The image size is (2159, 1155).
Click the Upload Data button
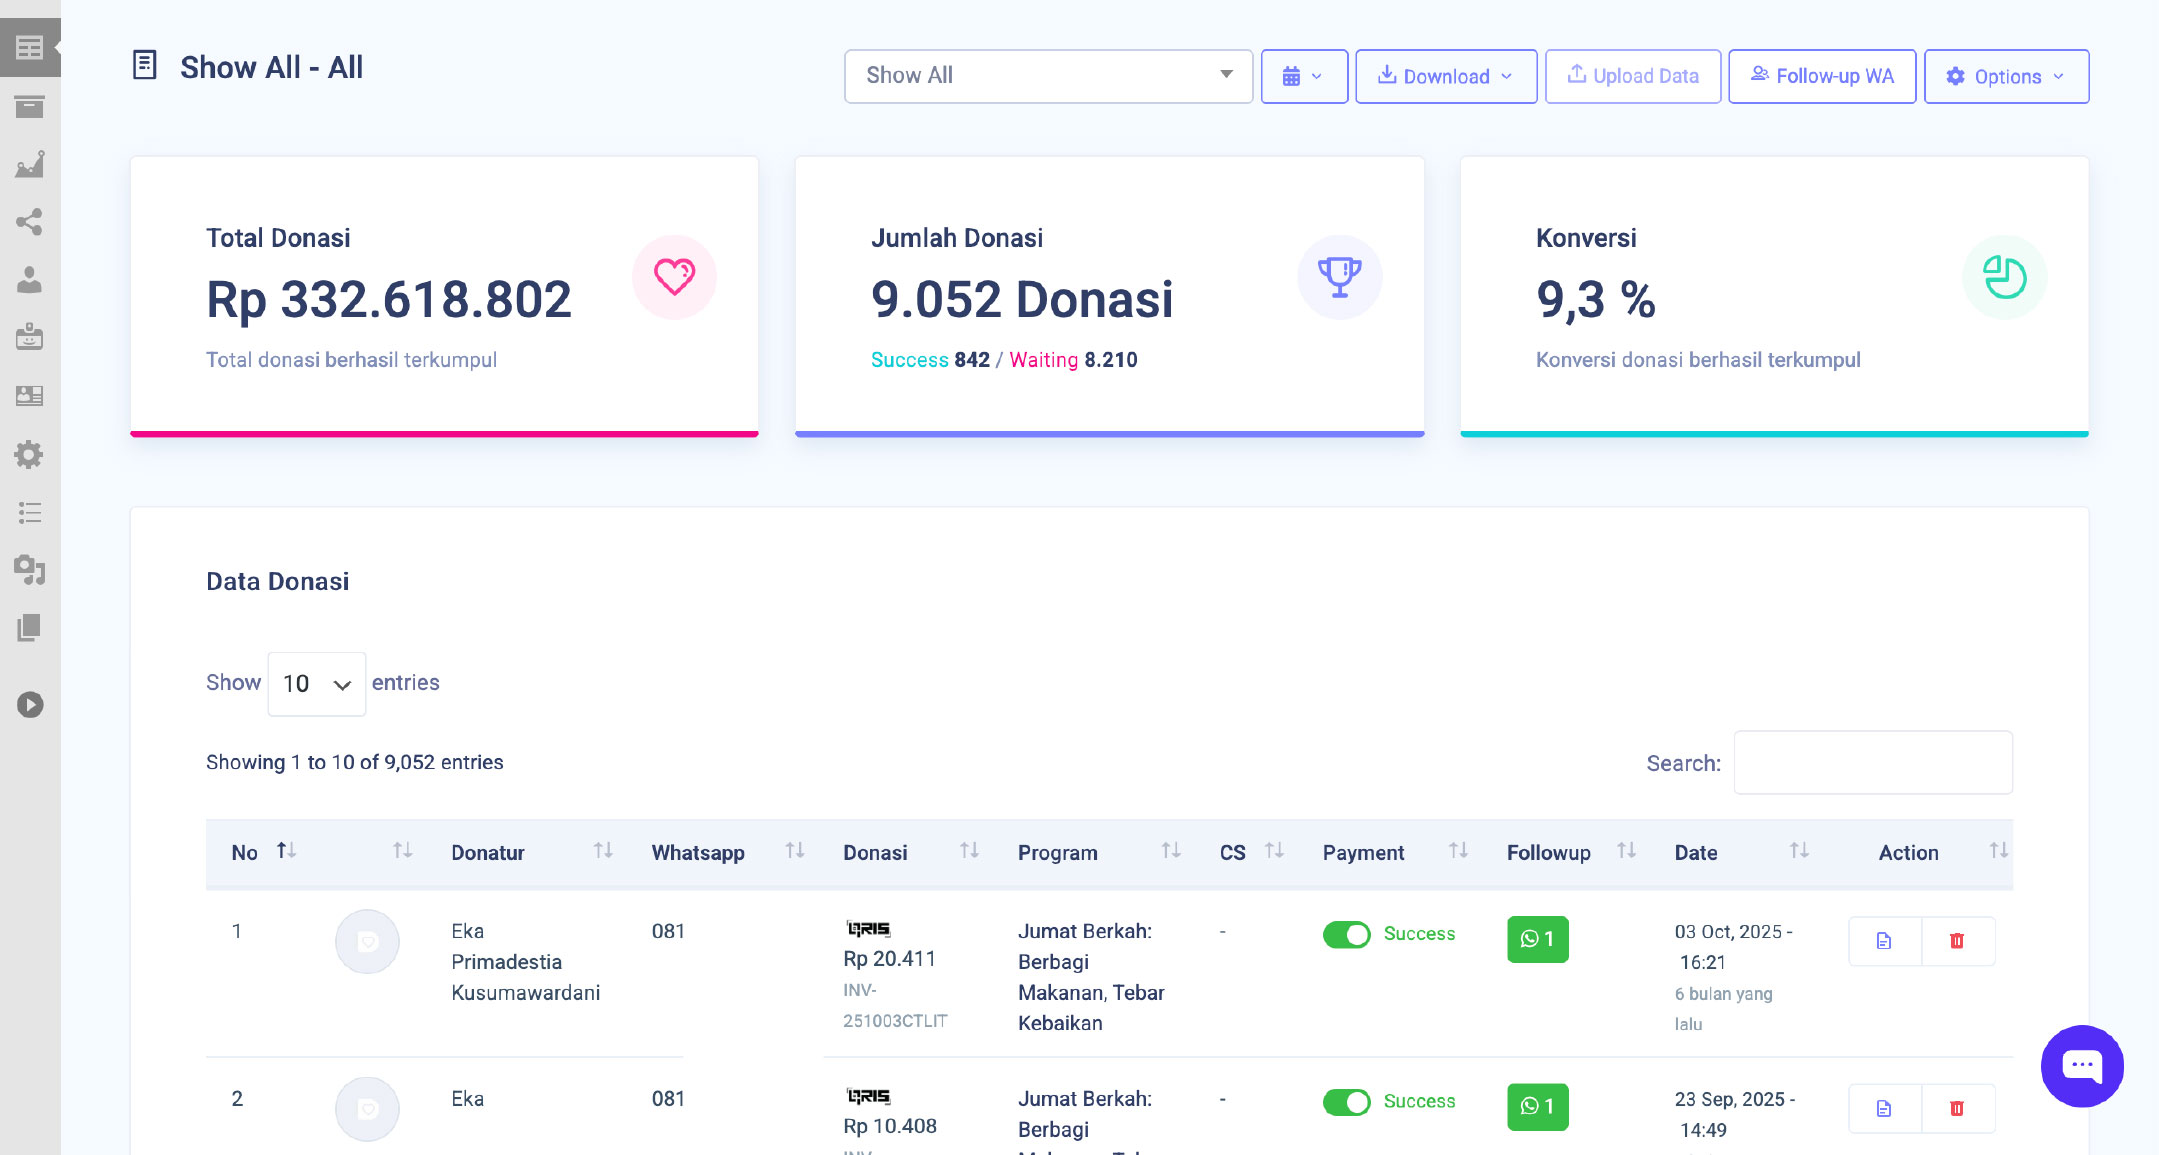[1632, 76]
